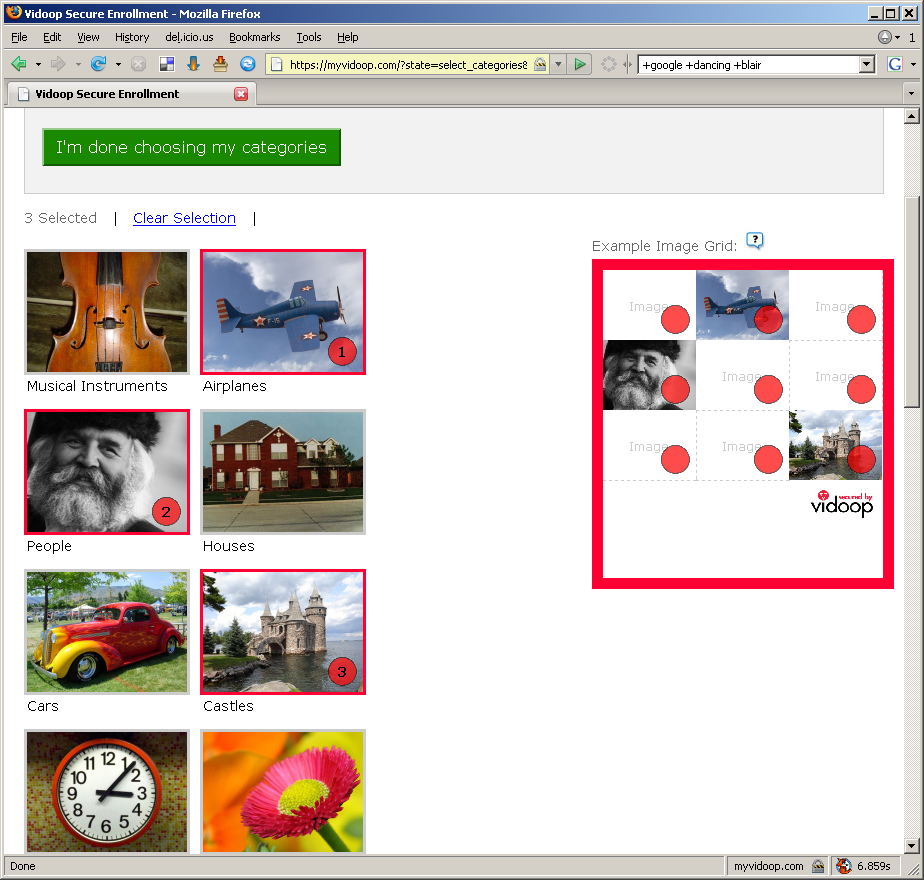924x880 pixels.
Task: Open the Forward history dropdown arrow
Action: (x=78, y=64)
